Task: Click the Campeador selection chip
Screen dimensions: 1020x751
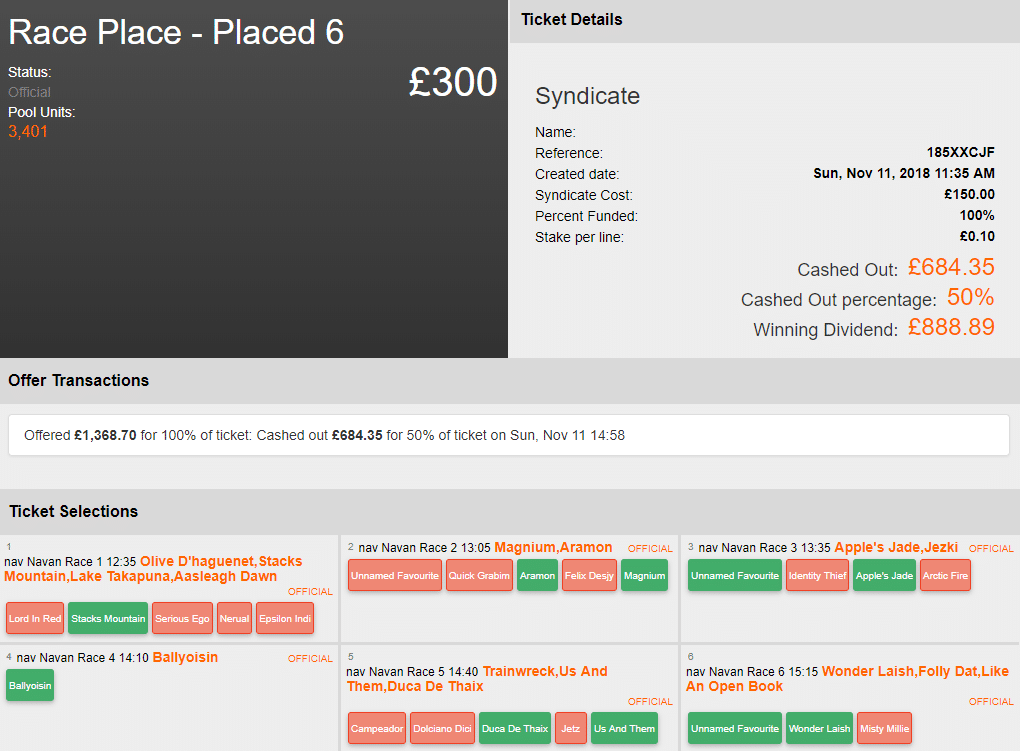Action: click(x=378, y=729)
